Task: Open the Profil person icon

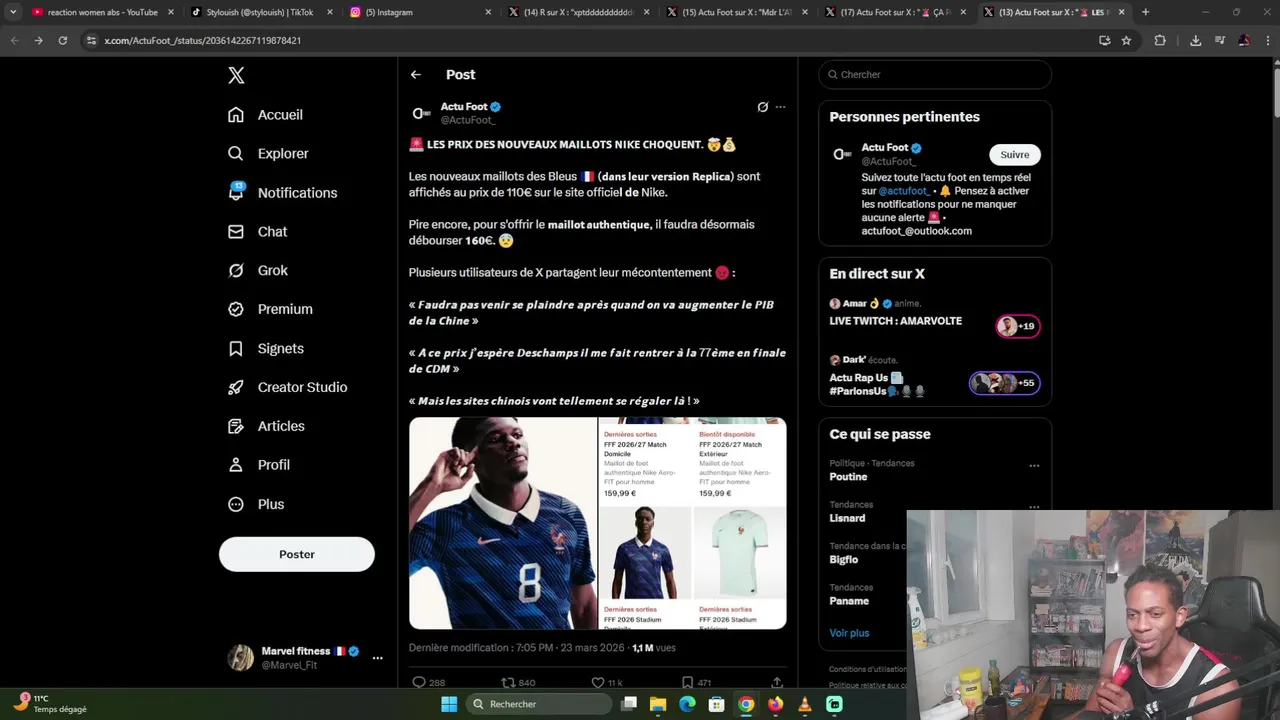Action: coord(236,465)
